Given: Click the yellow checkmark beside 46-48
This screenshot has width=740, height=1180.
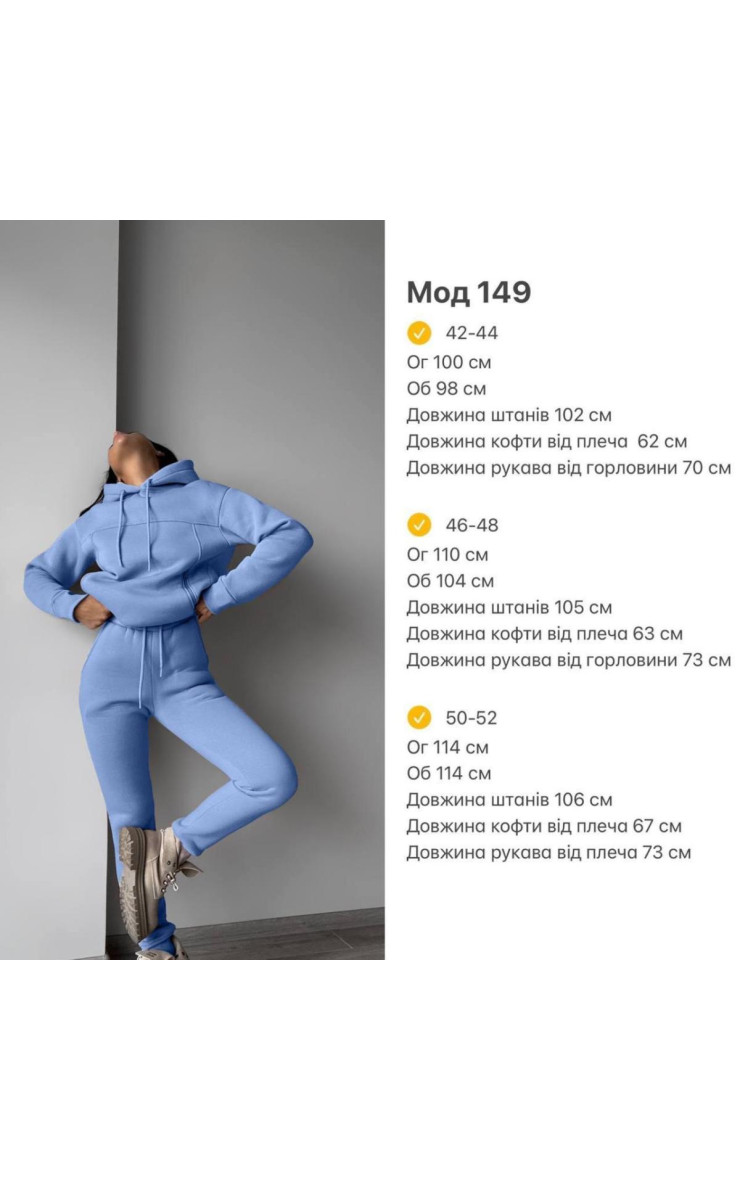Looking at the screenshot, I should point(419,525).
